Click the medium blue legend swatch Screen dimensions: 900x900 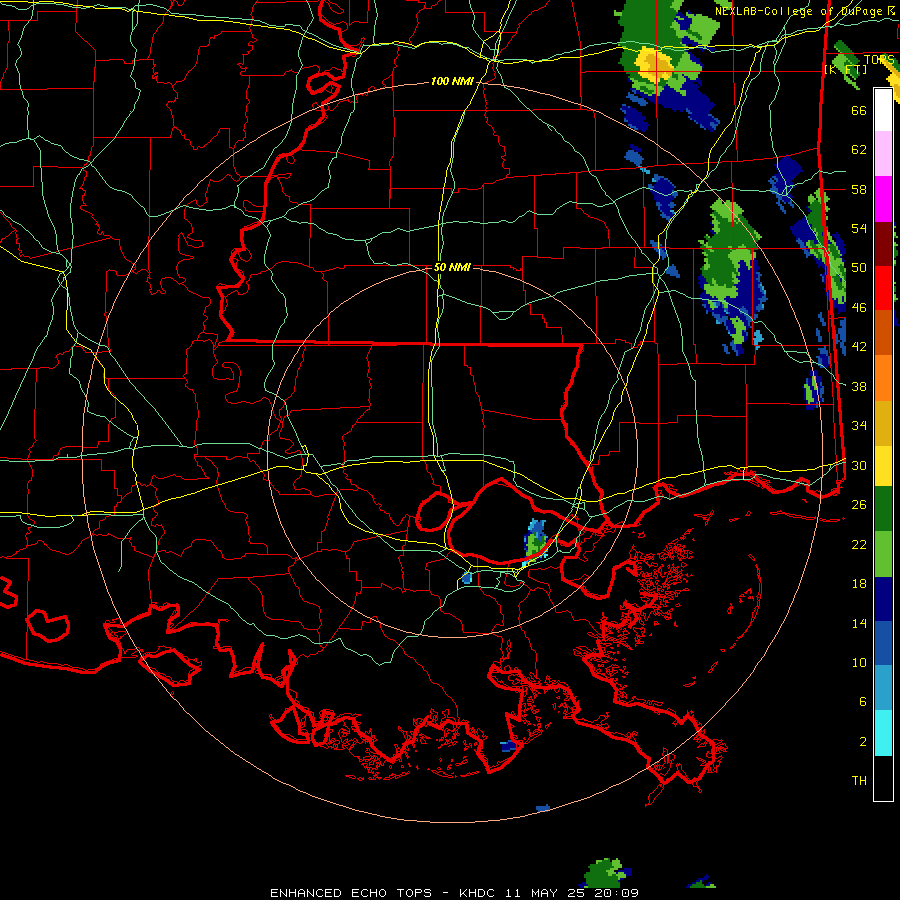click(x=883, y=643)
